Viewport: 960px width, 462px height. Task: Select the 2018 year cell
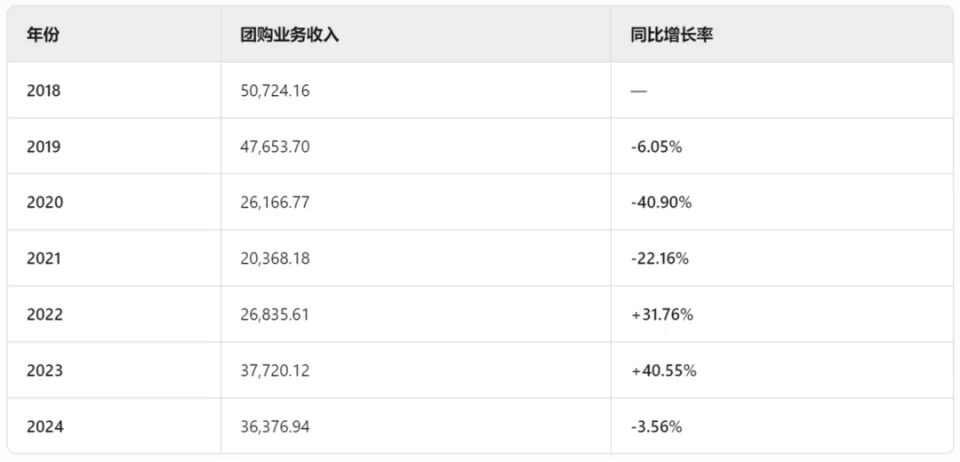tap(44, 91)
